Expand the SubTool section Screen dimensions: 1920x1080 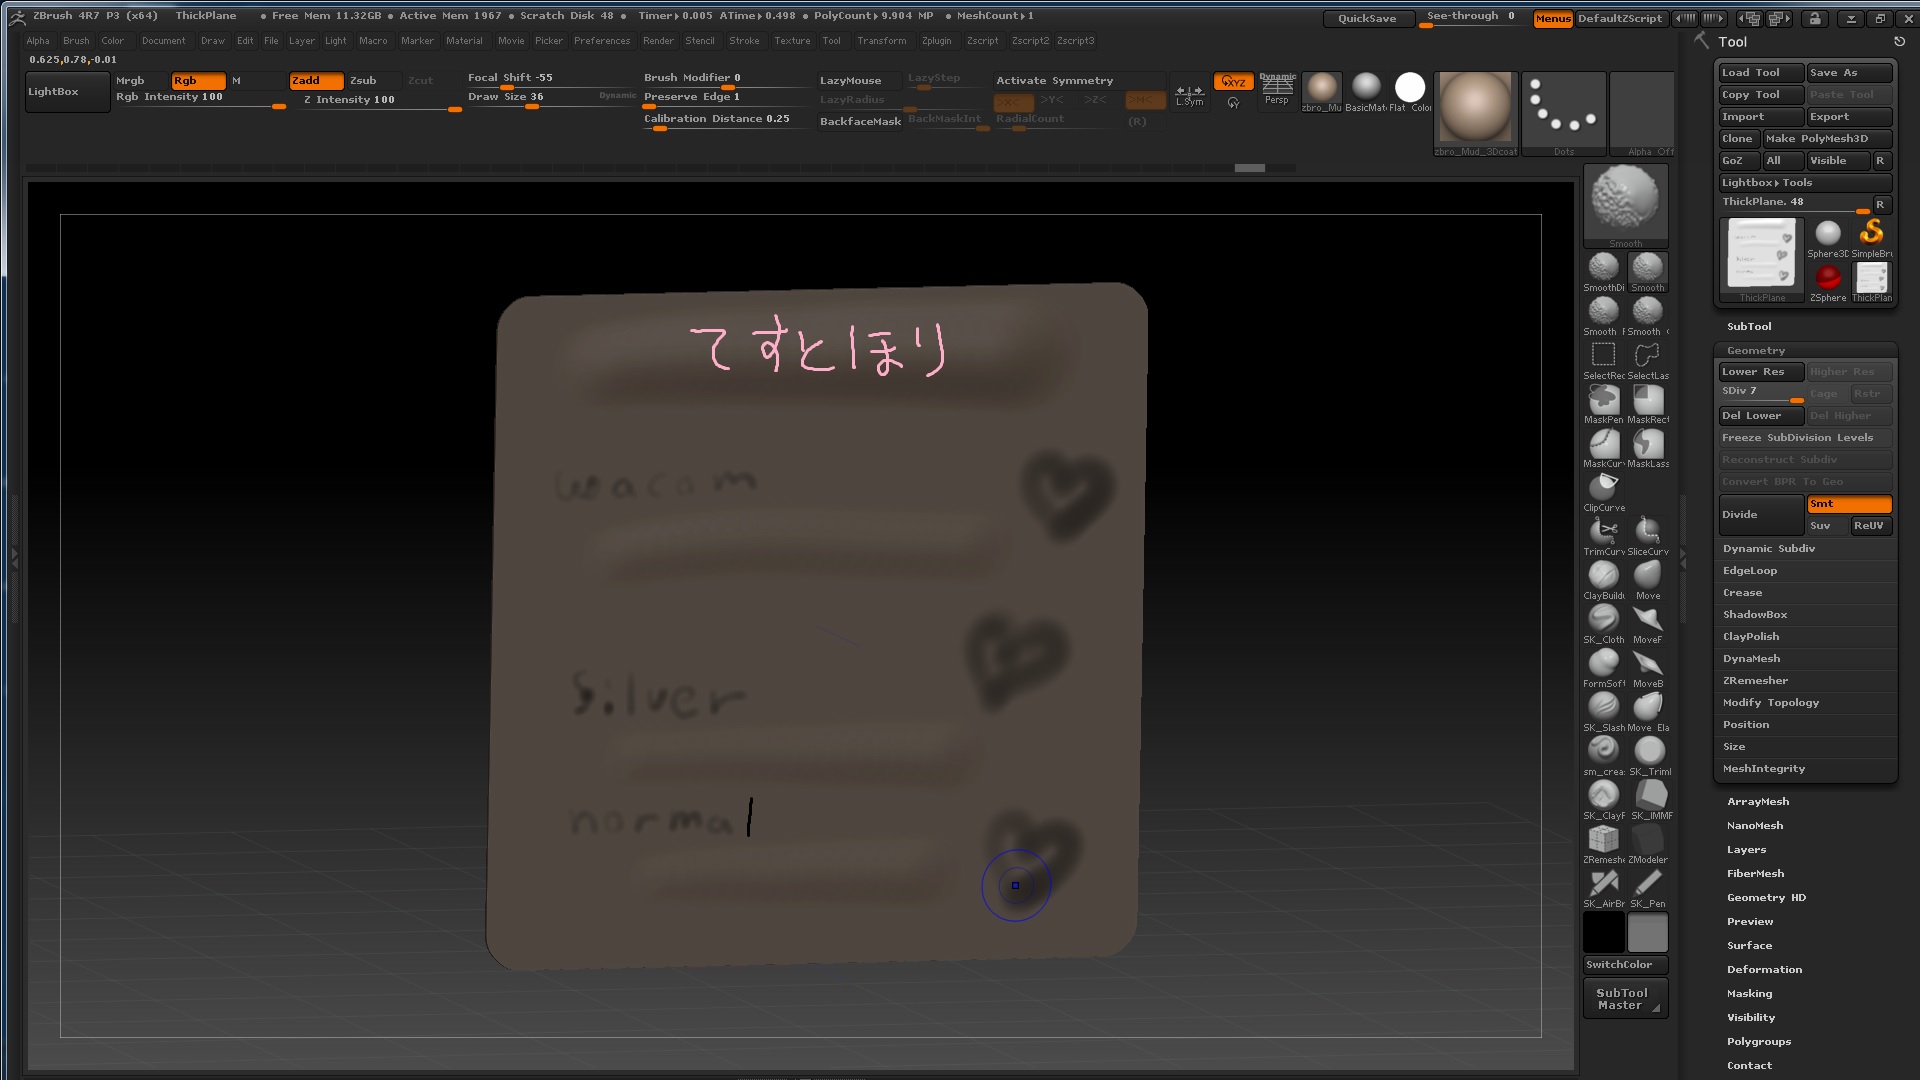tap(1749, 327)
